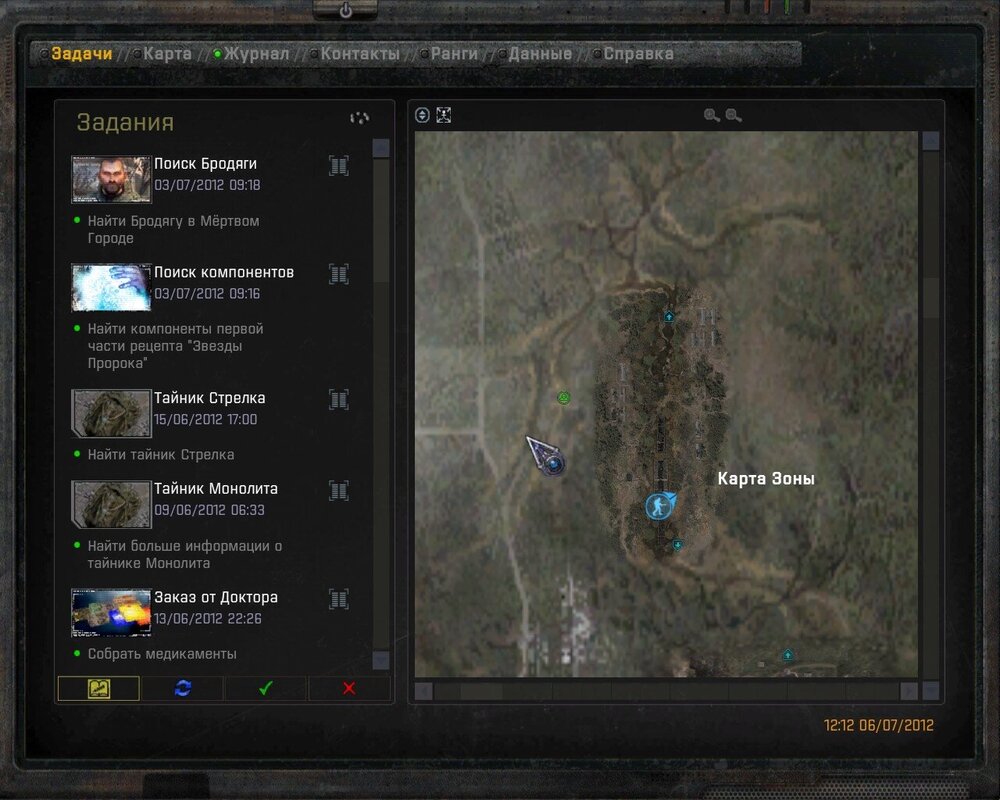Click the zoom out magnifier above the map

pyautogui.click(x=734, y=116)
